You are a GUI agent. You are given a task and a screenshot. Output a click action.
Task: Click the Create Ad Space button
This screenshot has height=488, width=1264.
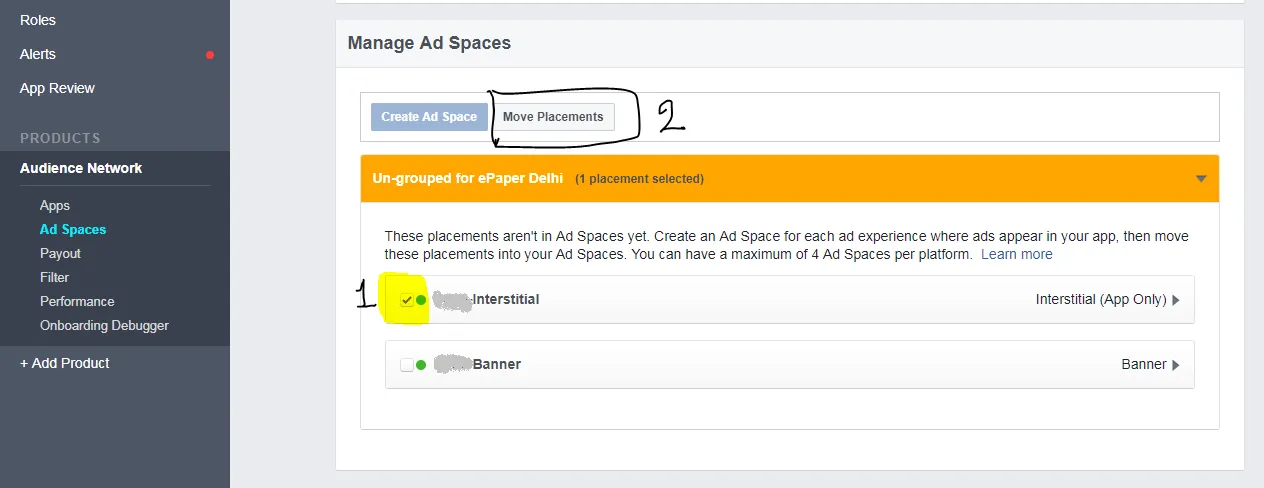click(x=429, y=117)
